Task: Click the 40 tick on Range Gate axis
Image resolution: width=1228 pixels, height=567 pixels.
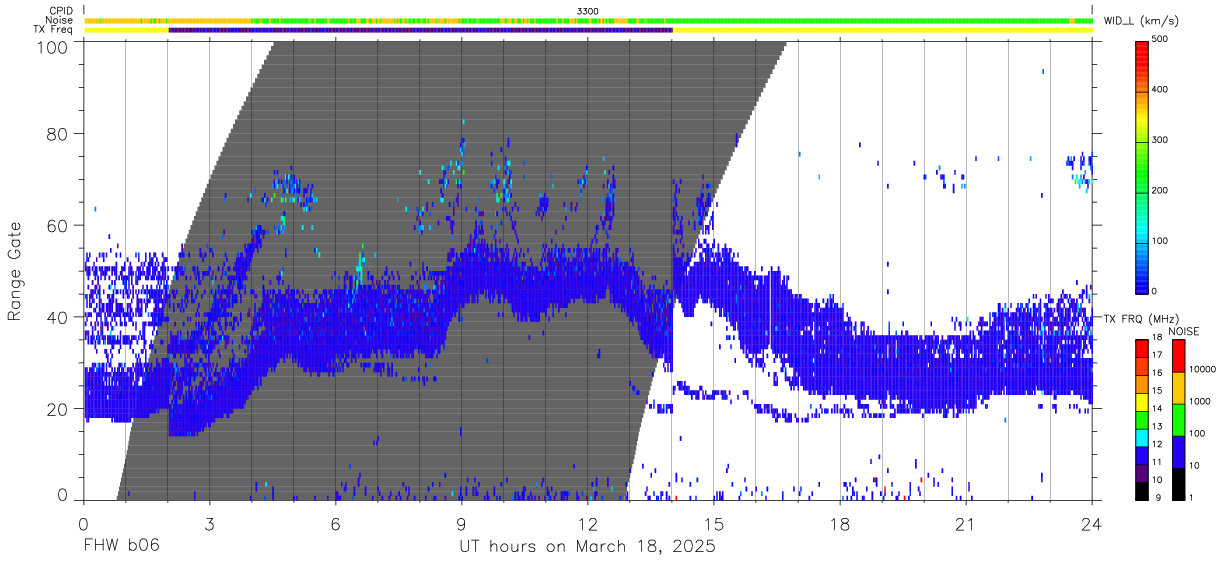Action: pos(58,318)
